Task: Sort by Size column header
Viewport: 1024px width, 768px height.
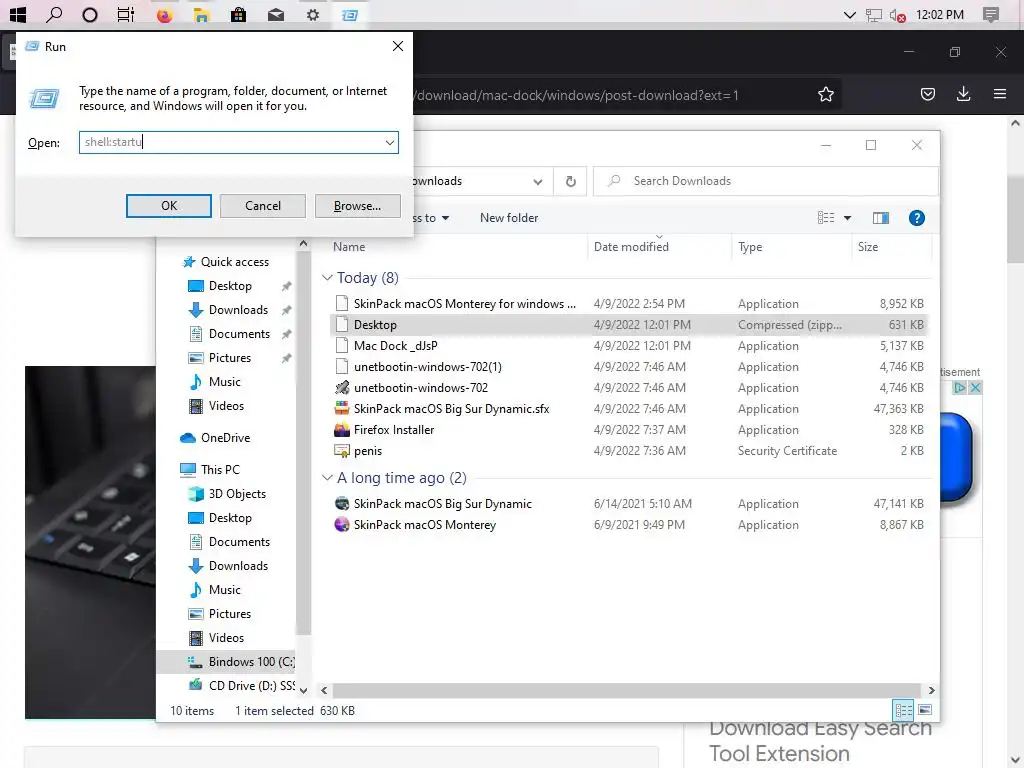Action: click(x=867, y=247)
